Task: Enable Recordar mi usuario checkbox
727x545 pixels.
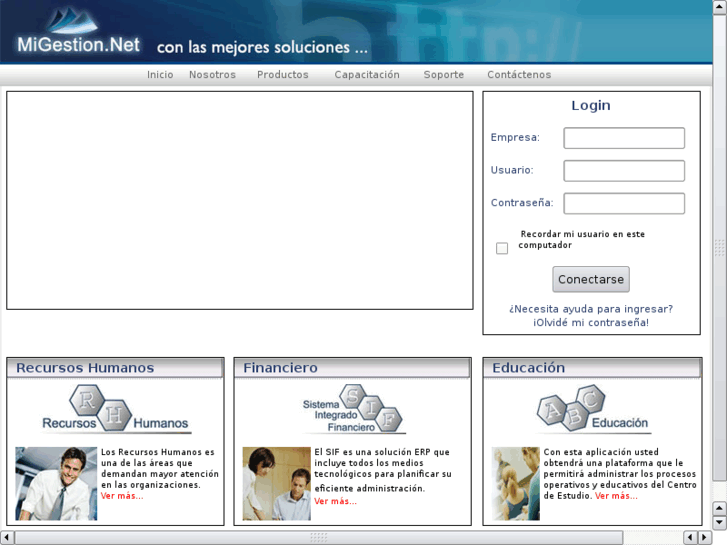Action: [x=502, y=248]
